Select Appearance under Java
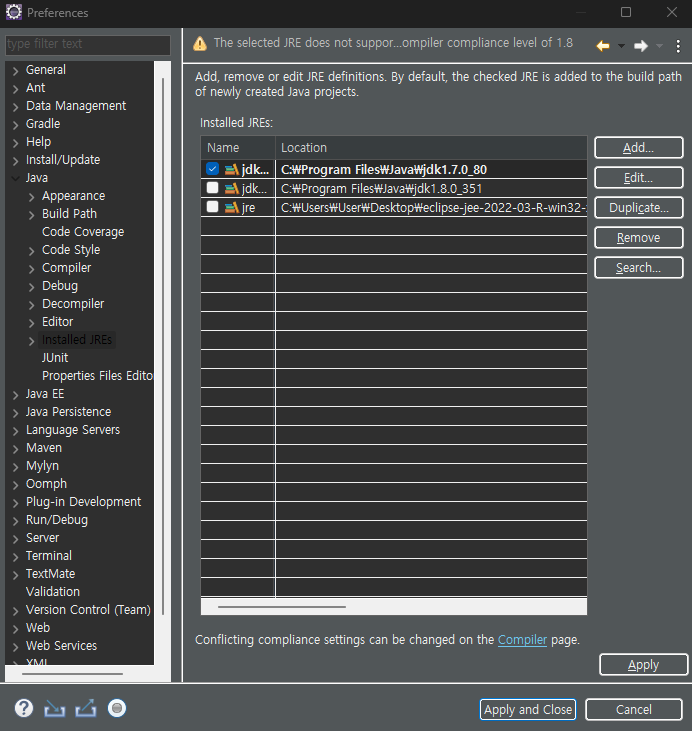Image resolution: width=692 pixels, height=731 pixels. [74, 196]
